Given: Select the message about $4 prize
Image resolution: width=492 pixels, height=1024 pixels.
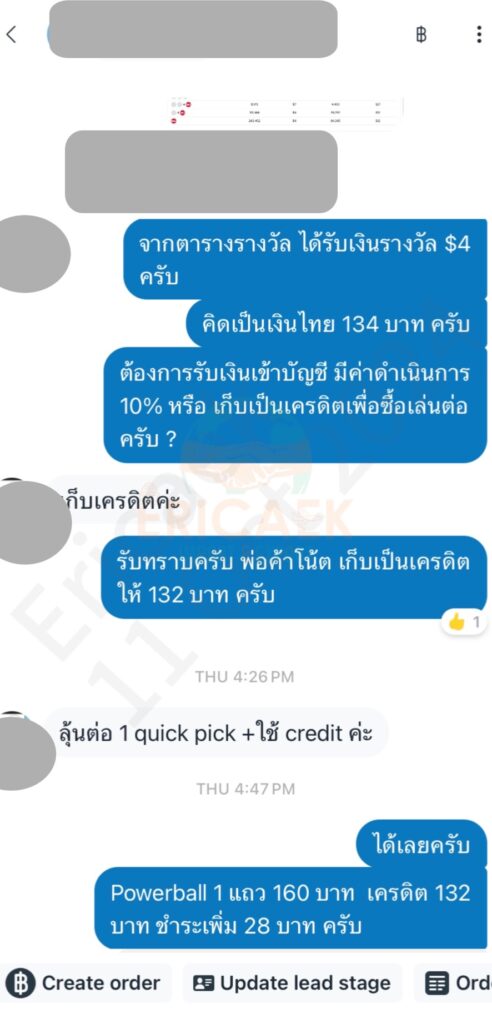Looking at the screenshot, I should (x=305, y=259).
